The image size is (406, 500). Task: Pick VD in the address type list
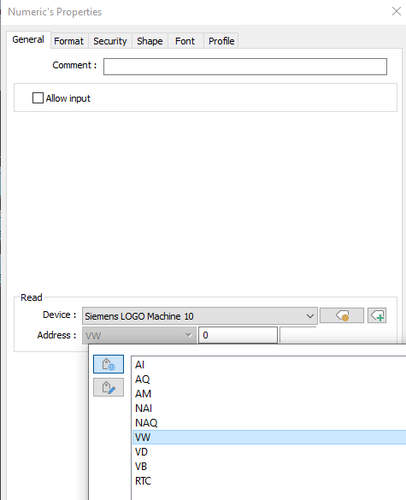tap(269, 452)
